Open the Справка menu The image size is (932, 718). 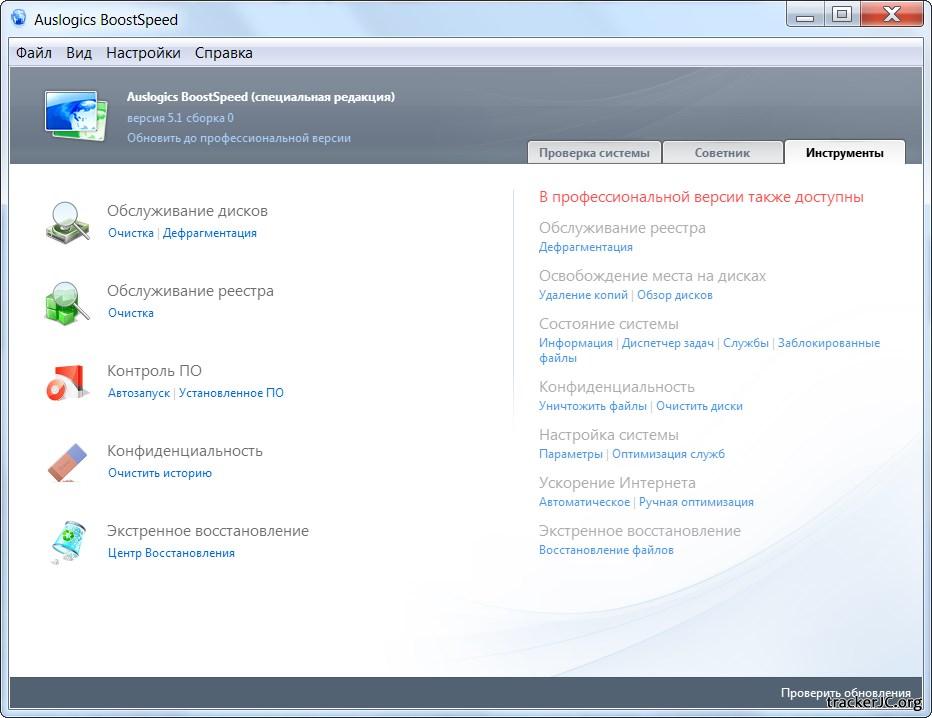[x=223, y=53]
